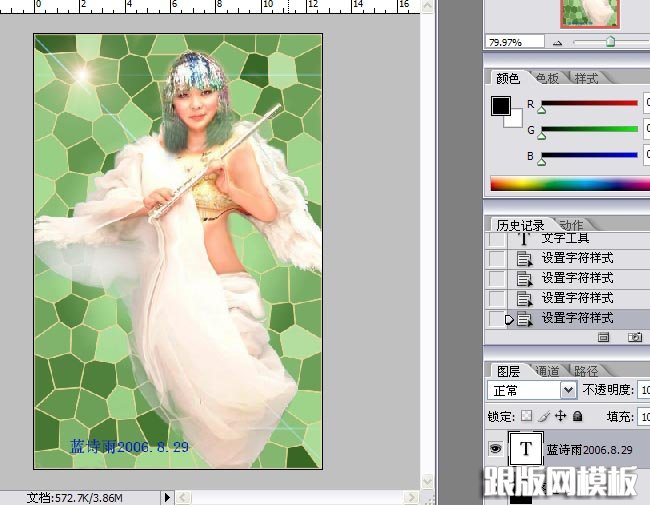Open the 路径 tab
The image size is (650, 505).
click(x=586, y=370)
